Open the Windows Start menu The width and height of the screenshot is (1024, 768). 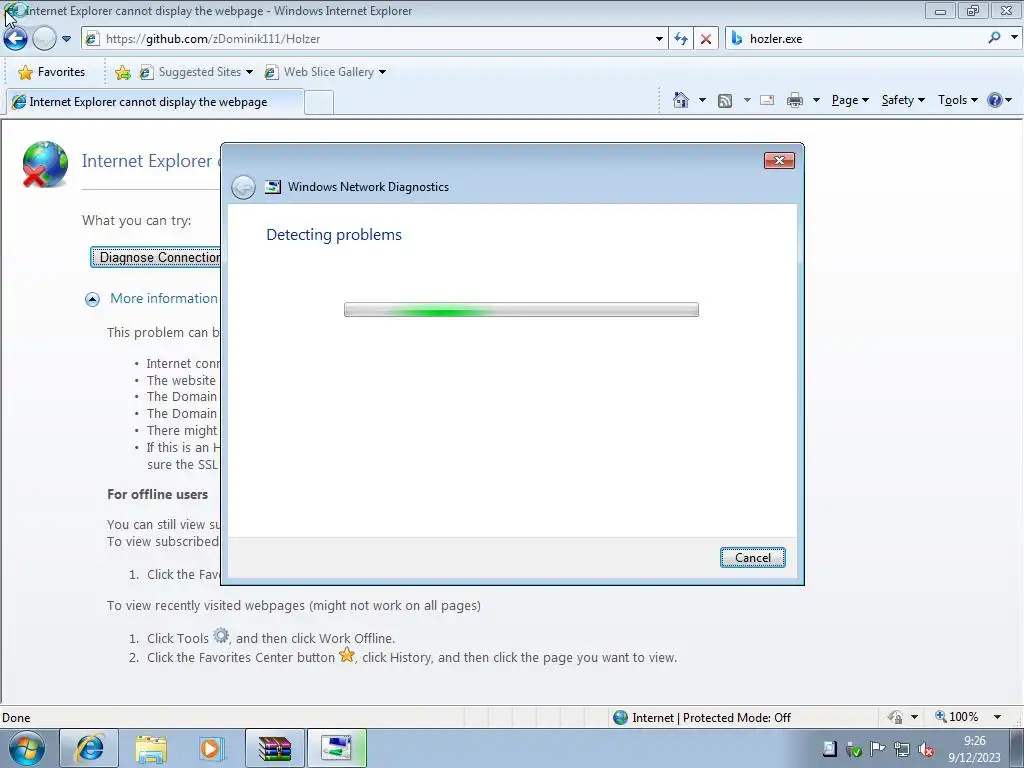(x=27, y=748)
